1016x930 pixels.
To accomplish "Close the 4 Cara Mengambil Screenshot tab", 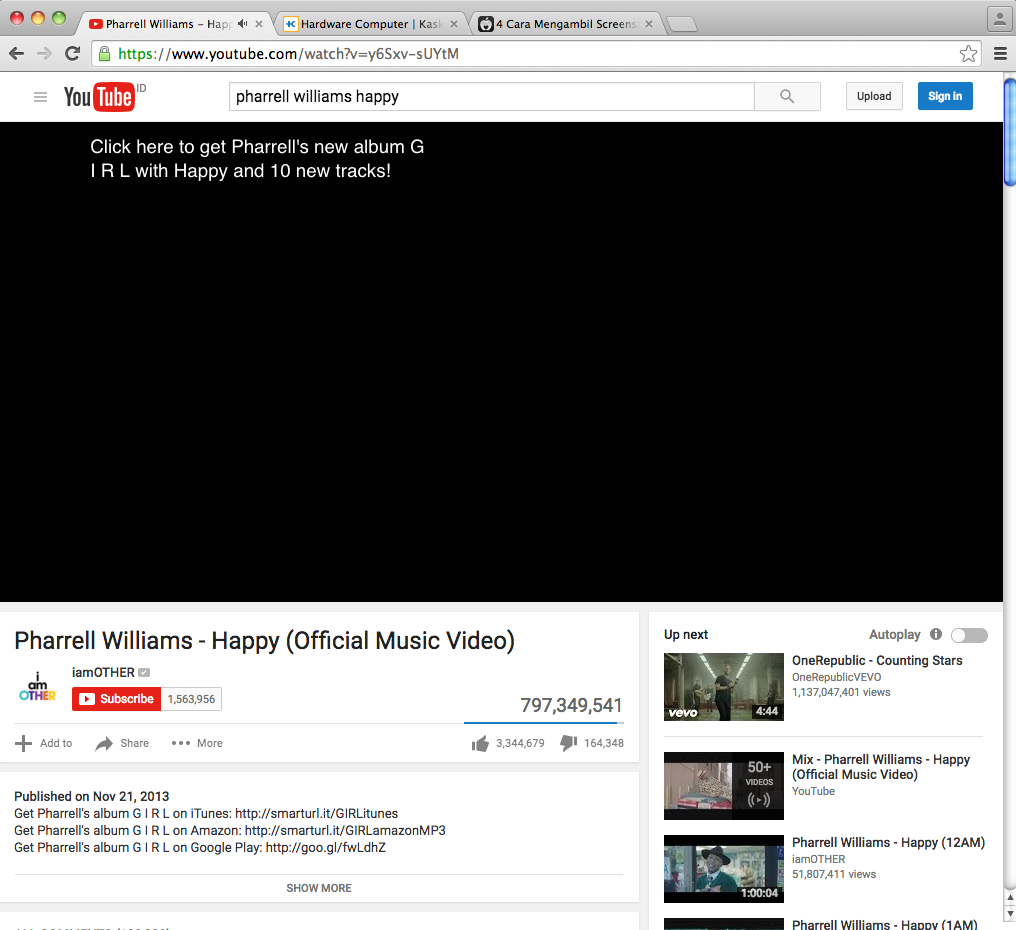I will pyautogui.click(x=649, y=24).
